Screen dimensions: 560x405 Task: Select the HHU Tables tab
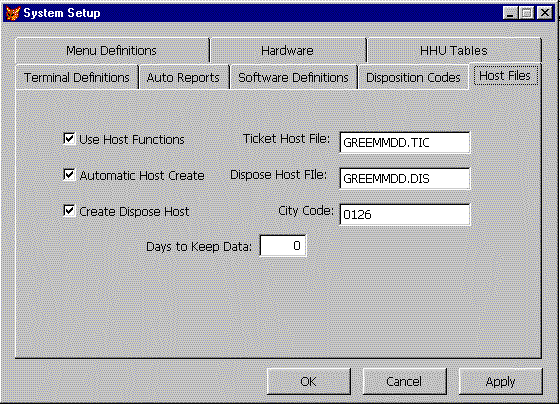(x=454, y=50)
